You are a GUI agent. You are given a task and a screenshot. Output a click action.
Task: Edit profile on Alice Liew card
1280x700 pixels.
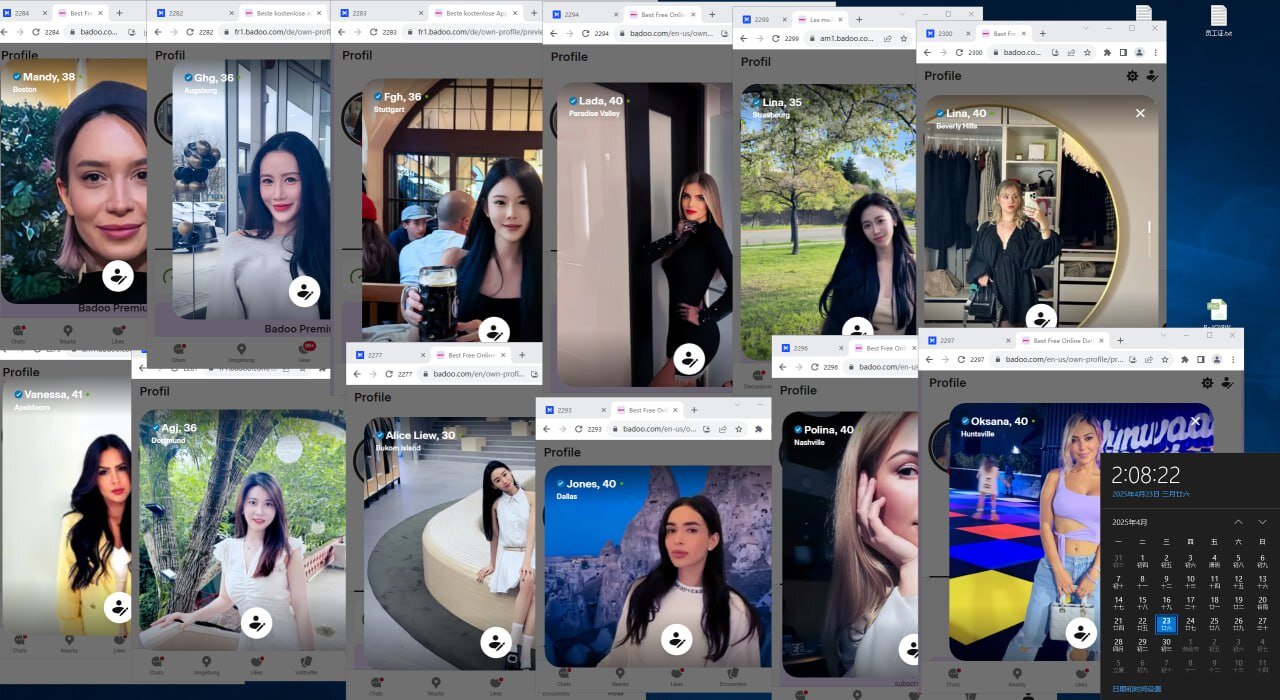(496, 642)
